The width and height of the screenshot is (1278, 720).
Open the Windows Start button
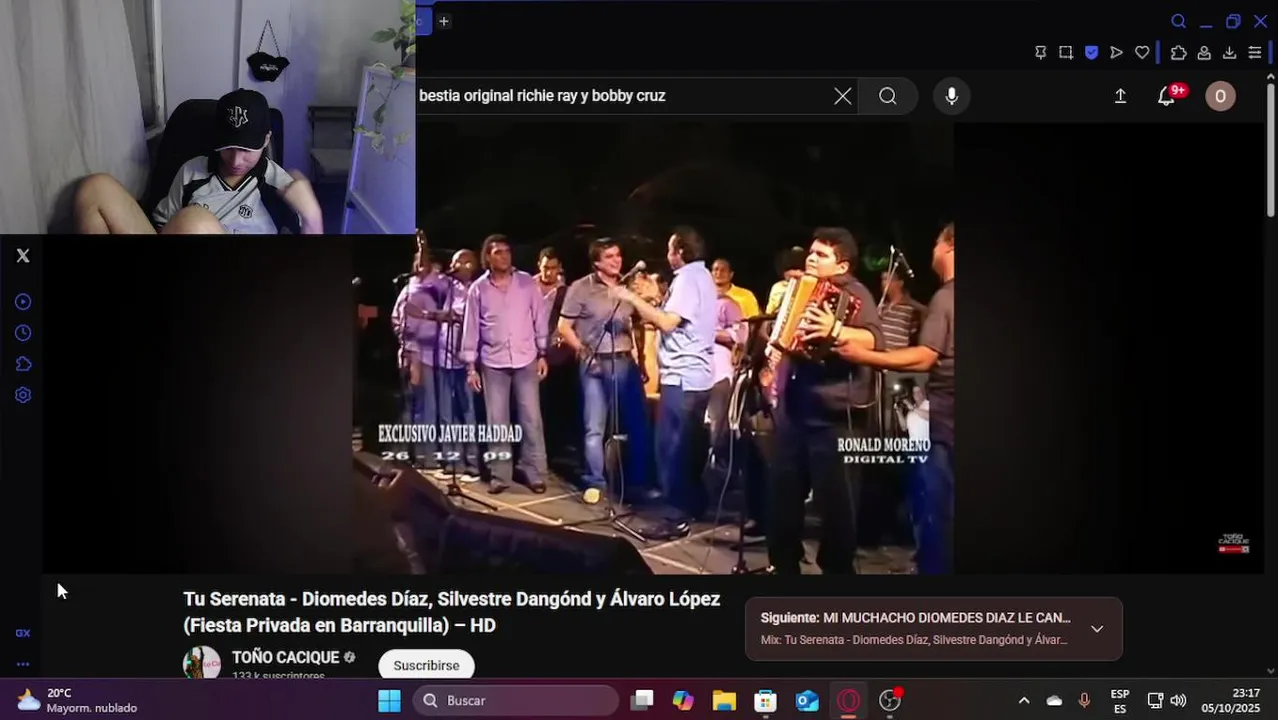[389, 701]
